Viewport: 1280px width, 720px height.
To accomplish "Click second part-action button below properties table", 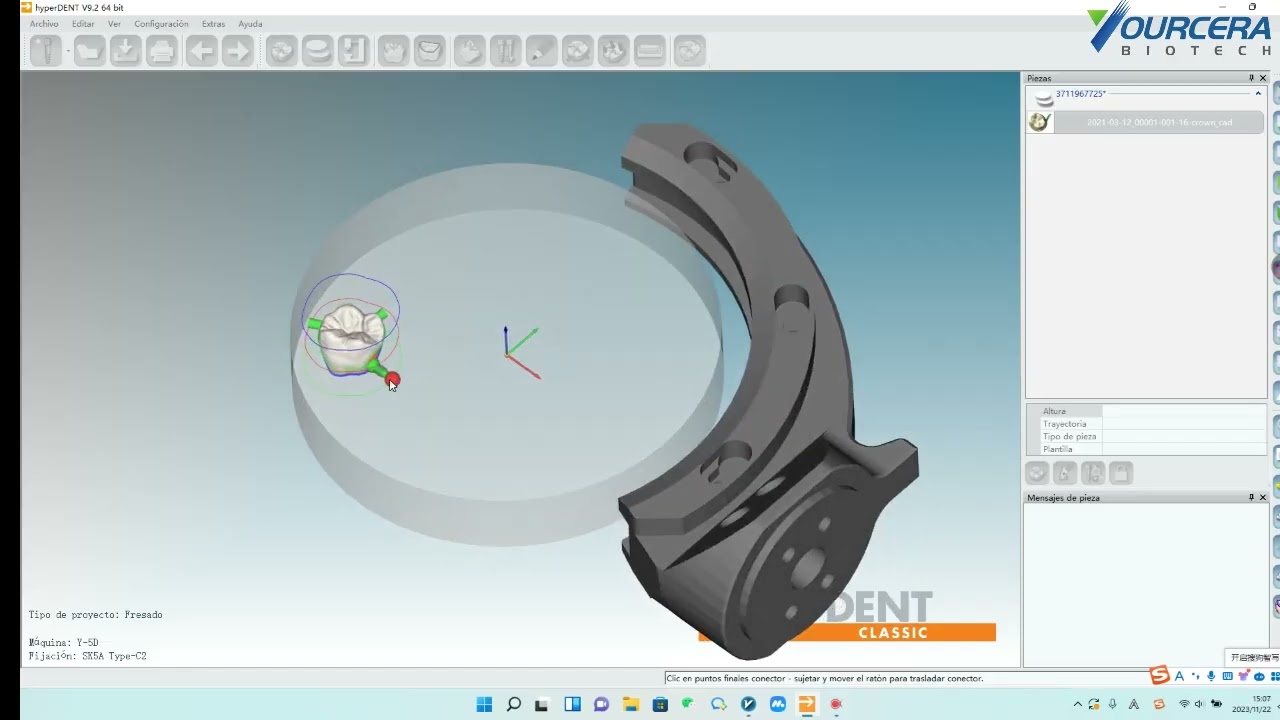I will [x=1066, y=473].
